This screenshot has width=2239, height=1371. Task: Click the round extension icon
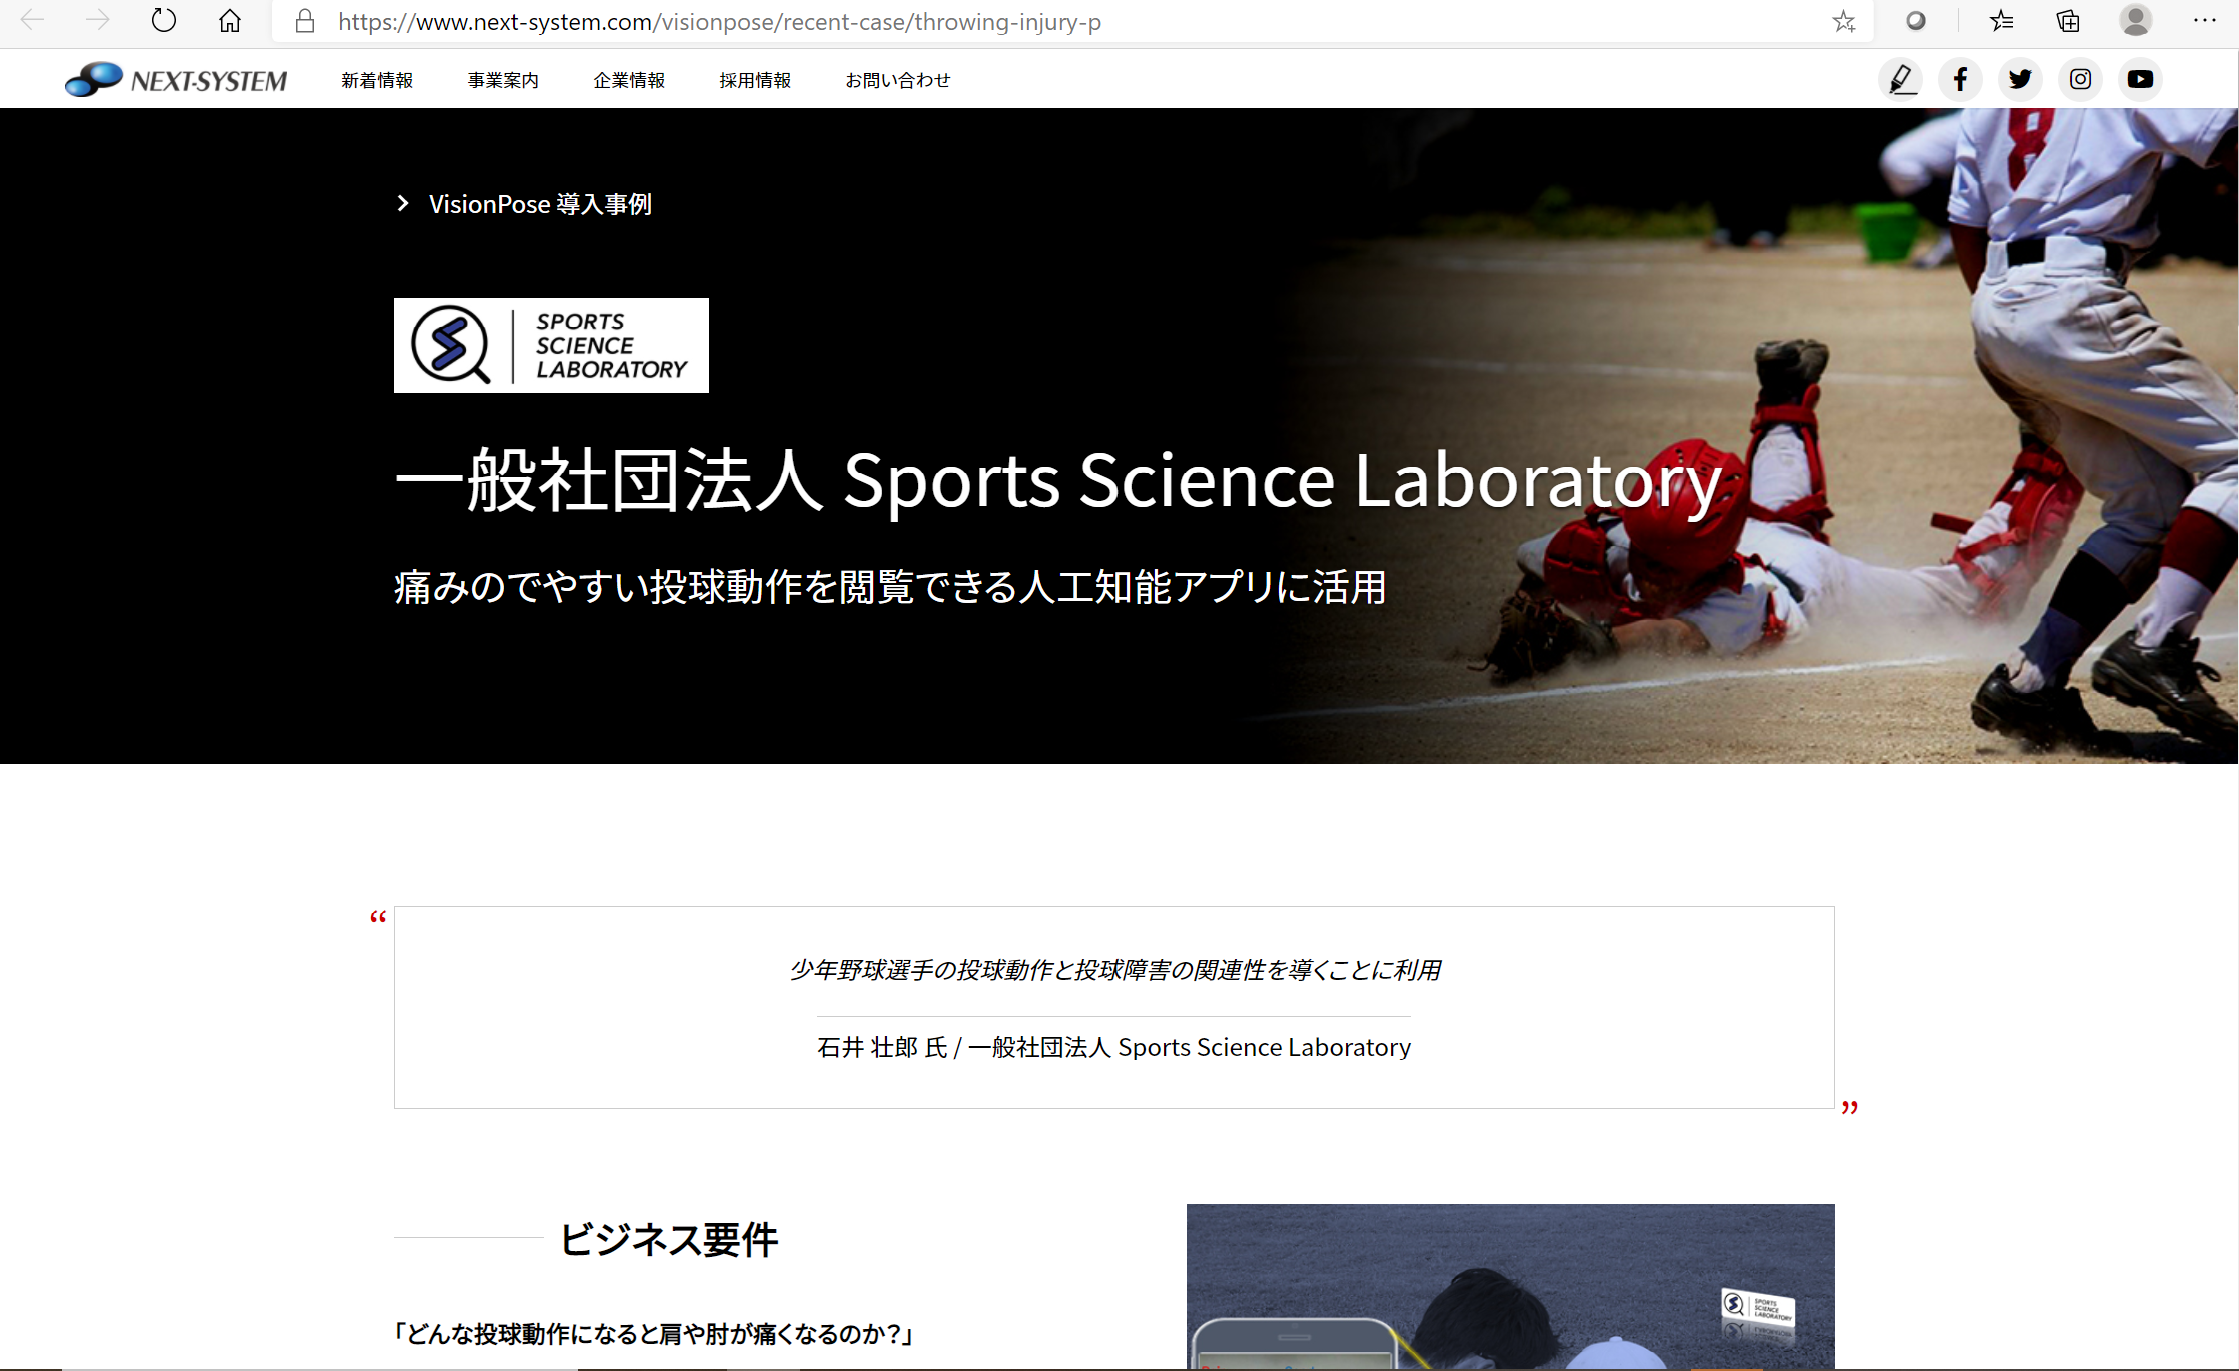coord(1915,21)
